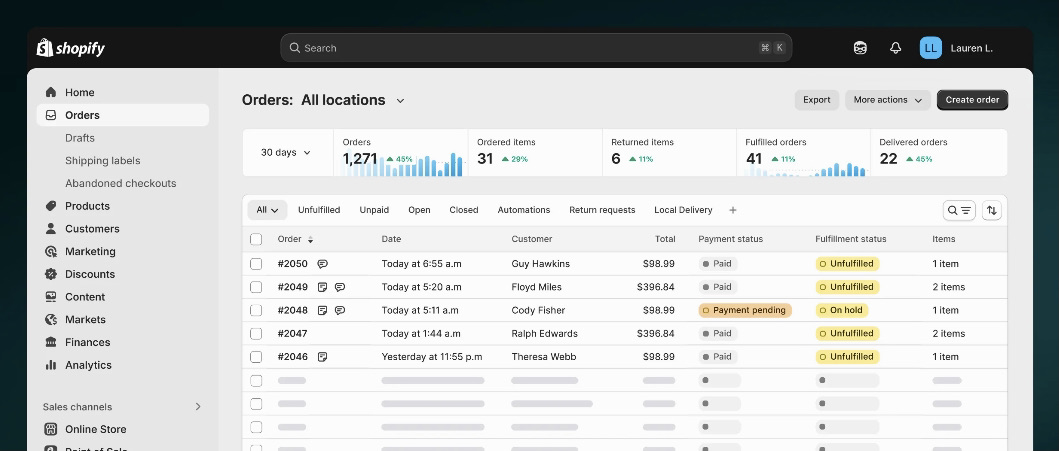
Task: Select checkbox for order #2046
Action: coord(256,356)
